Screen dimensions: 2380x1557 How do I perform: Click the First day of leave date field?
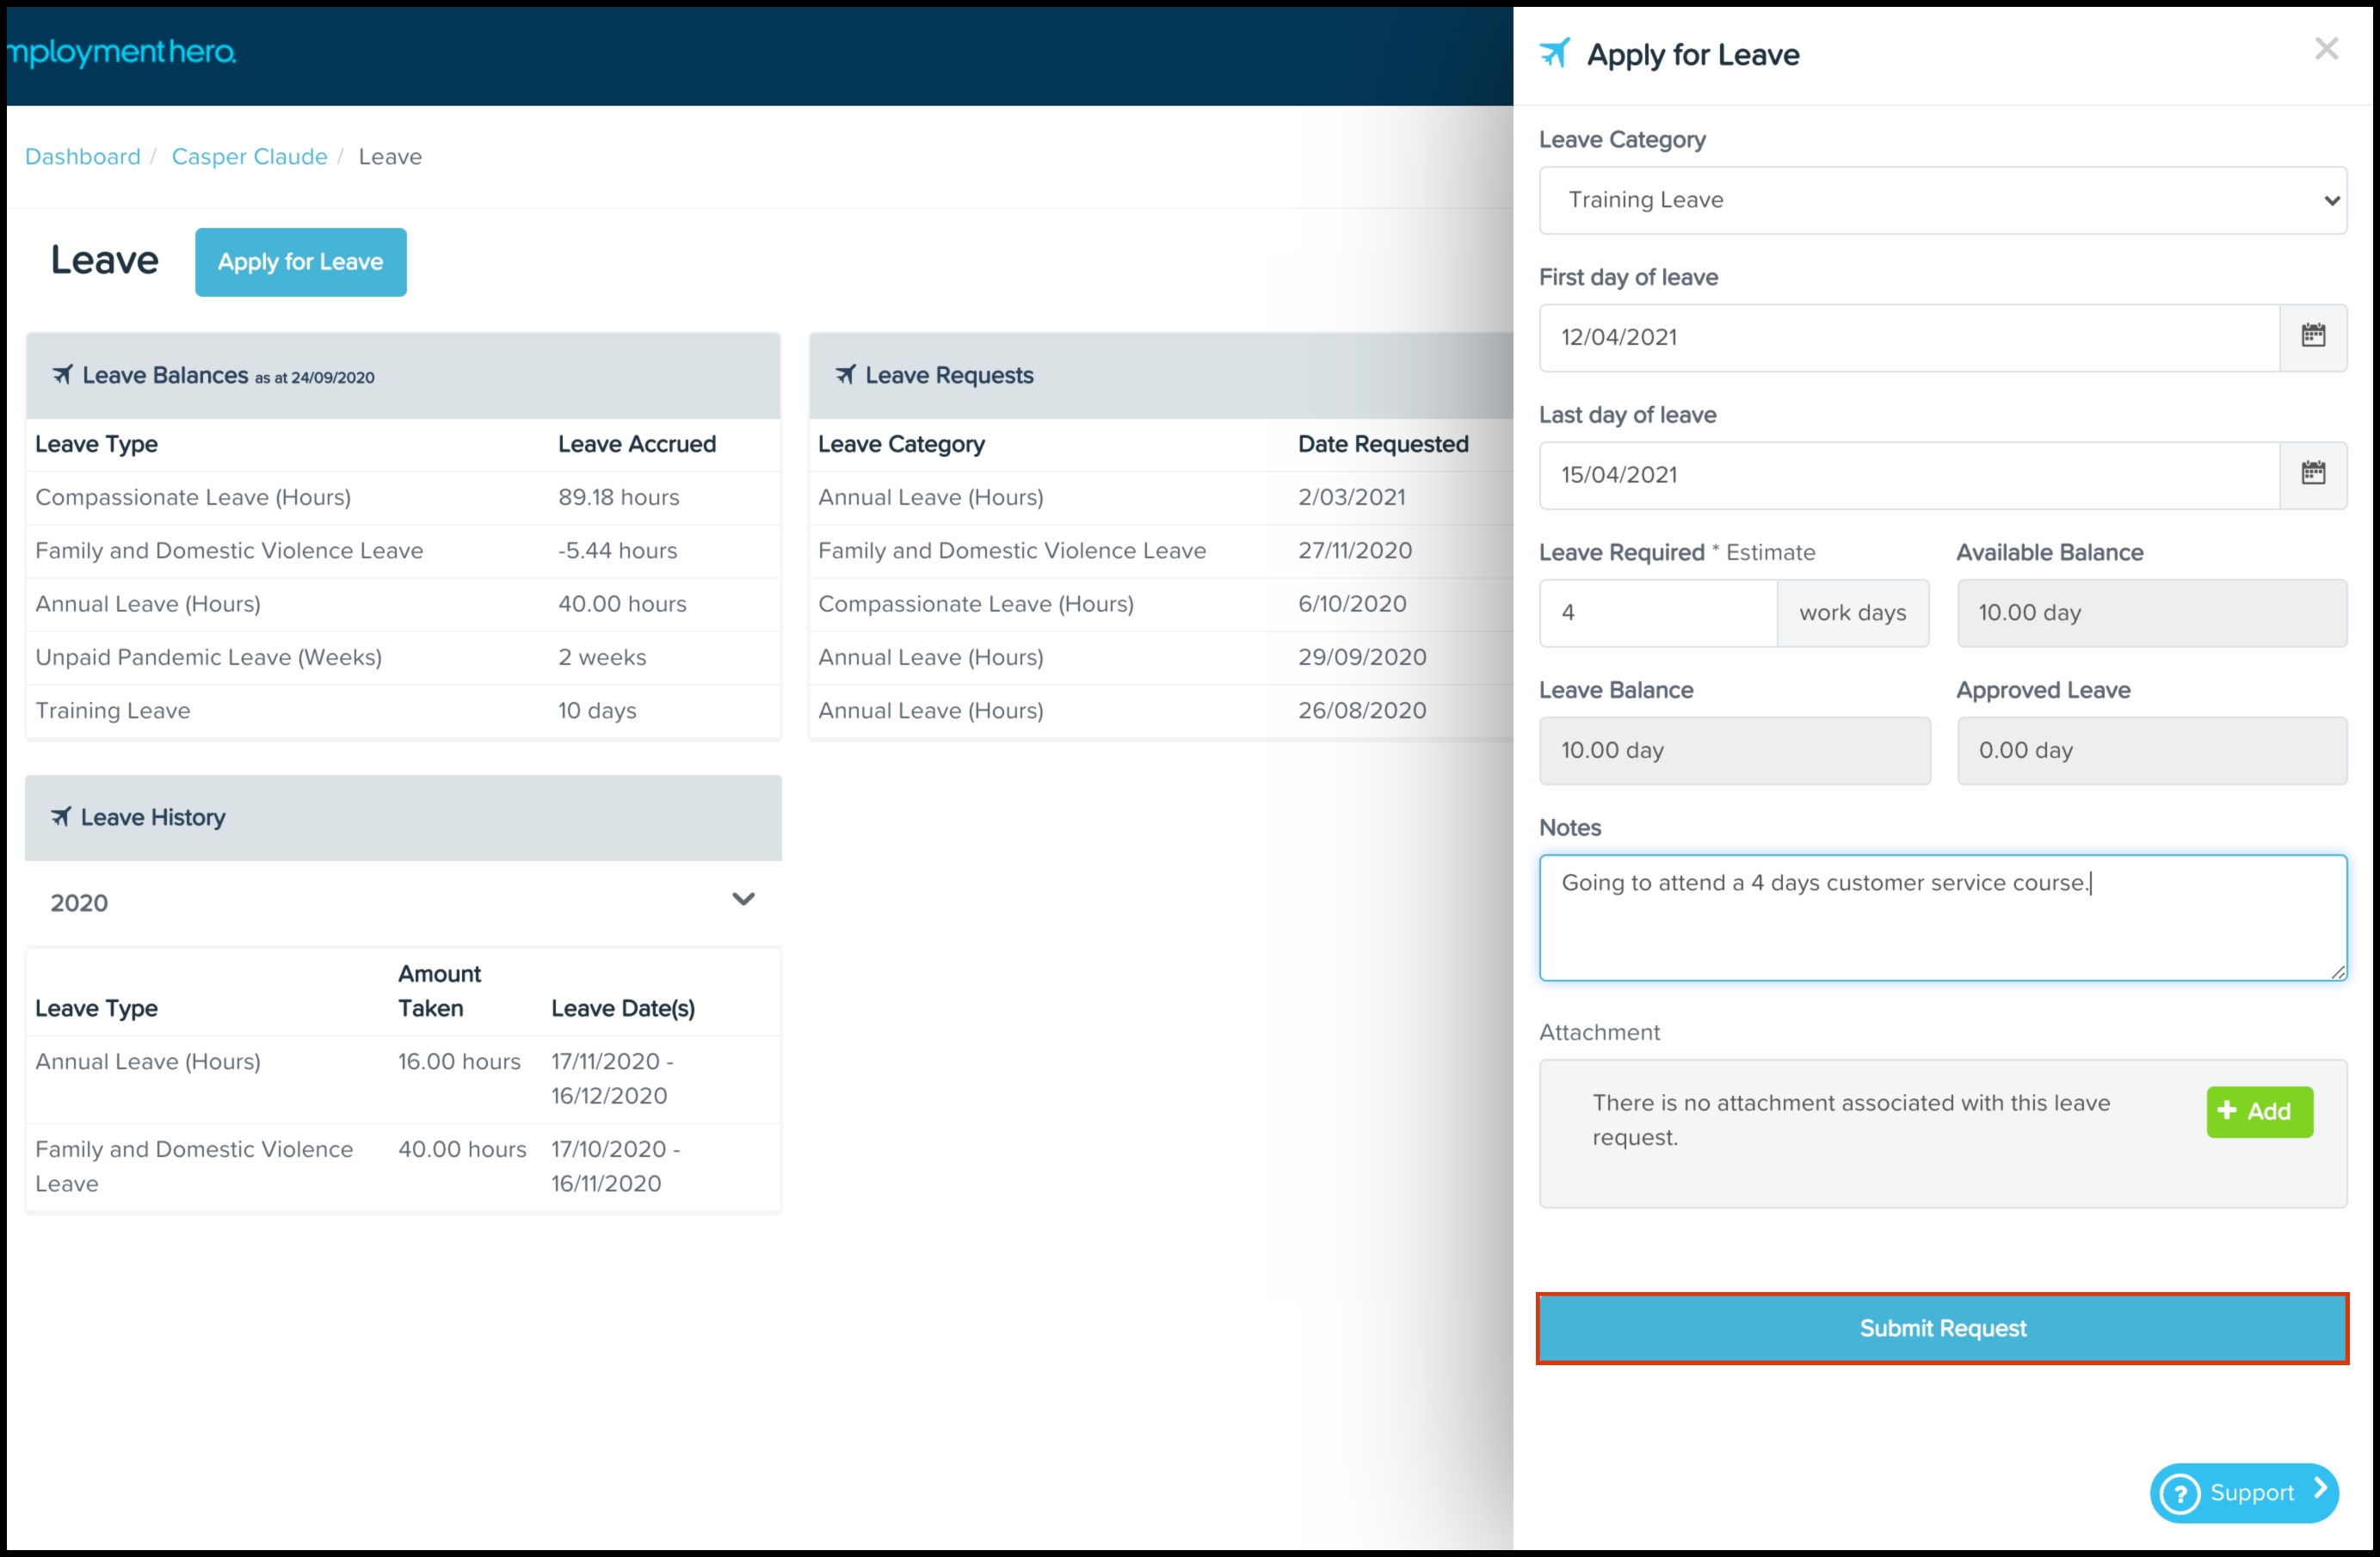point(1907,338)
